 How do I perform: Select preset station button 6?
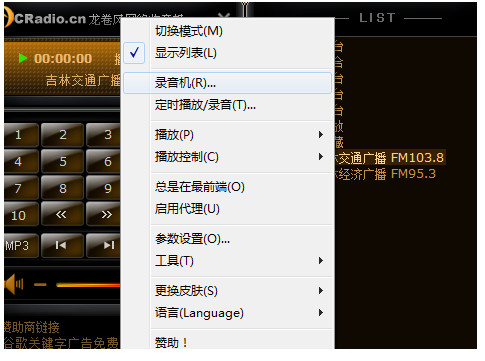pyautogui.click(x=104, y=162)
